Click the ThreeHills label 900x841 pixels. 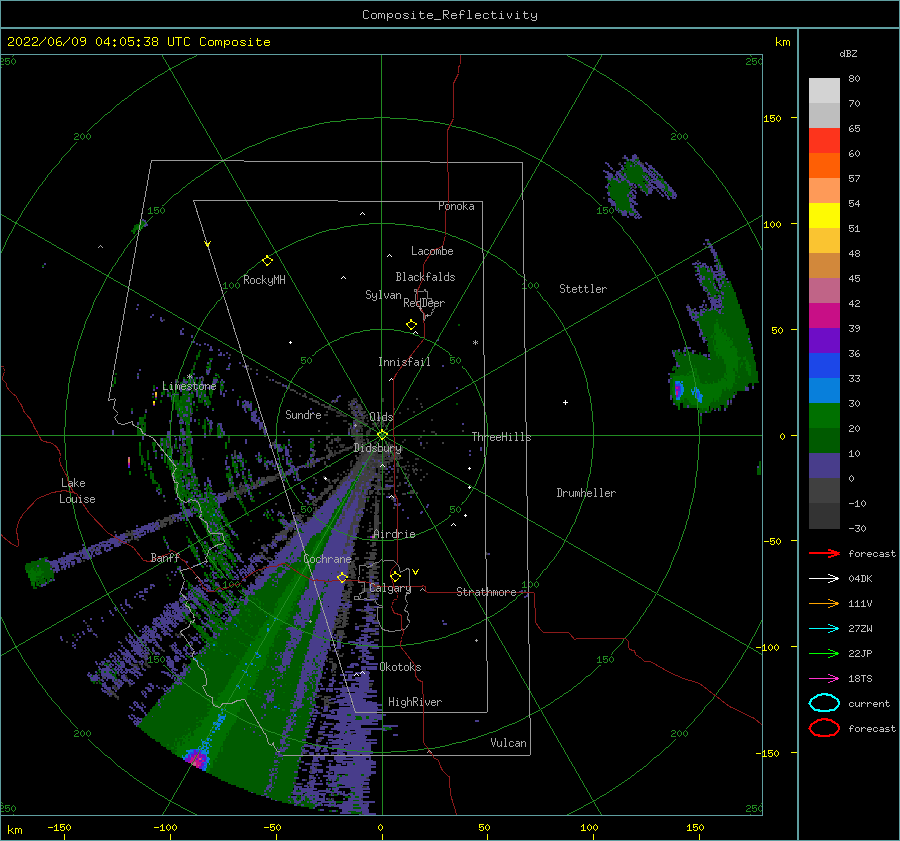[501, 437]
